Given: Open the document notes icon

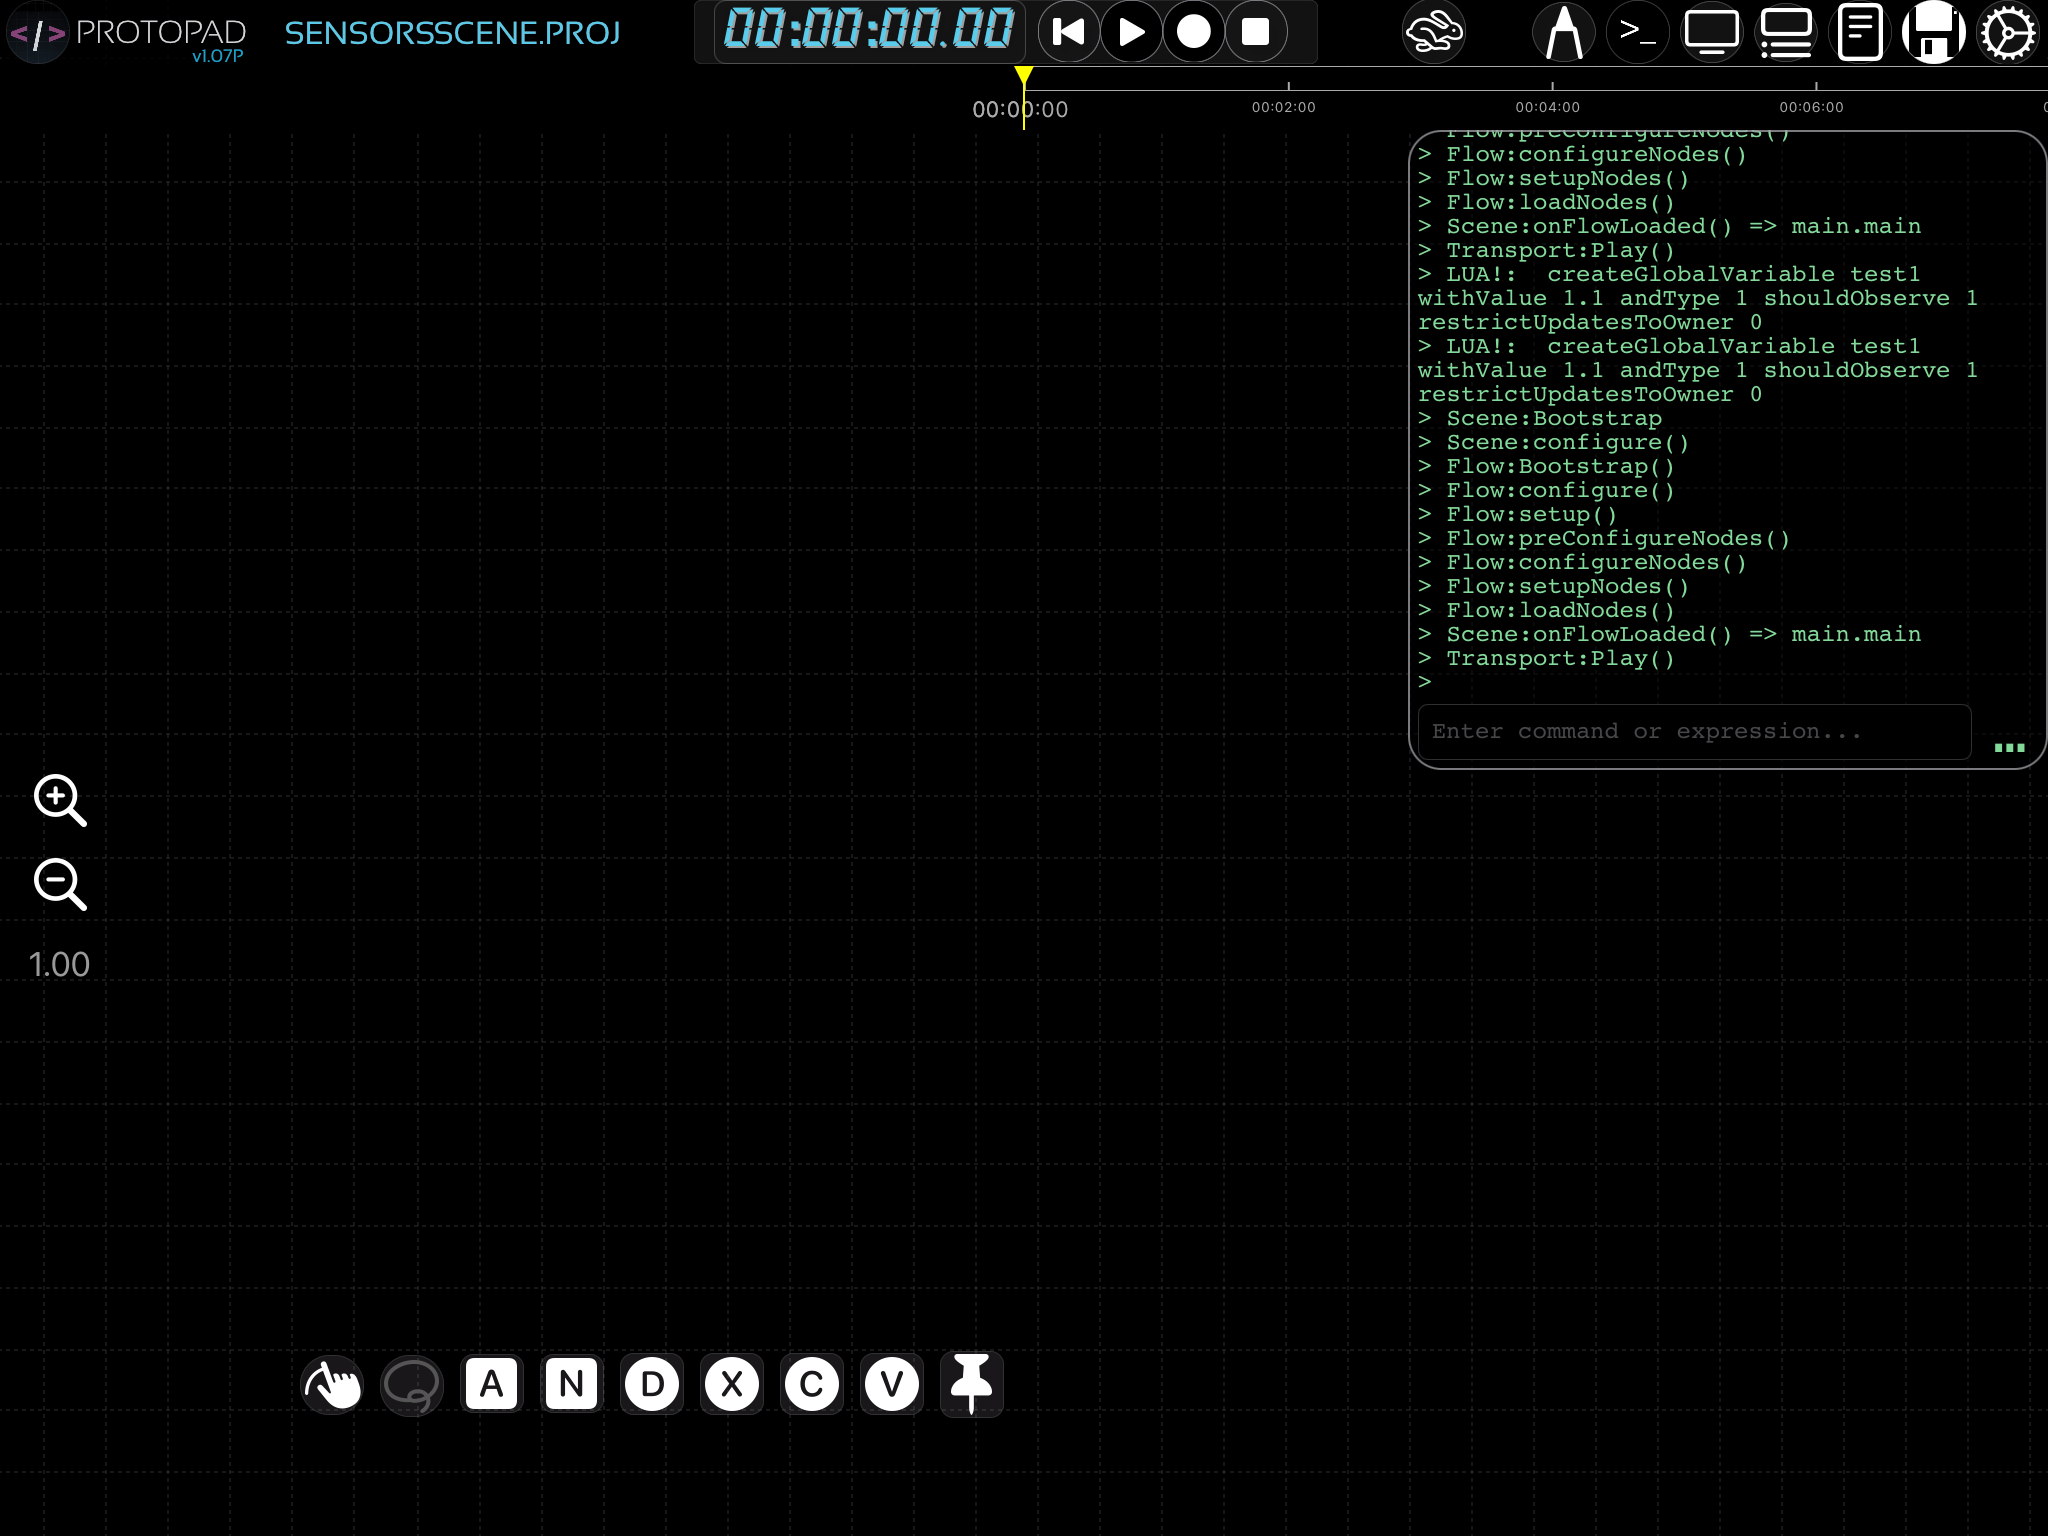Looking at the screenshot, I should click(x=1860, y=32).
